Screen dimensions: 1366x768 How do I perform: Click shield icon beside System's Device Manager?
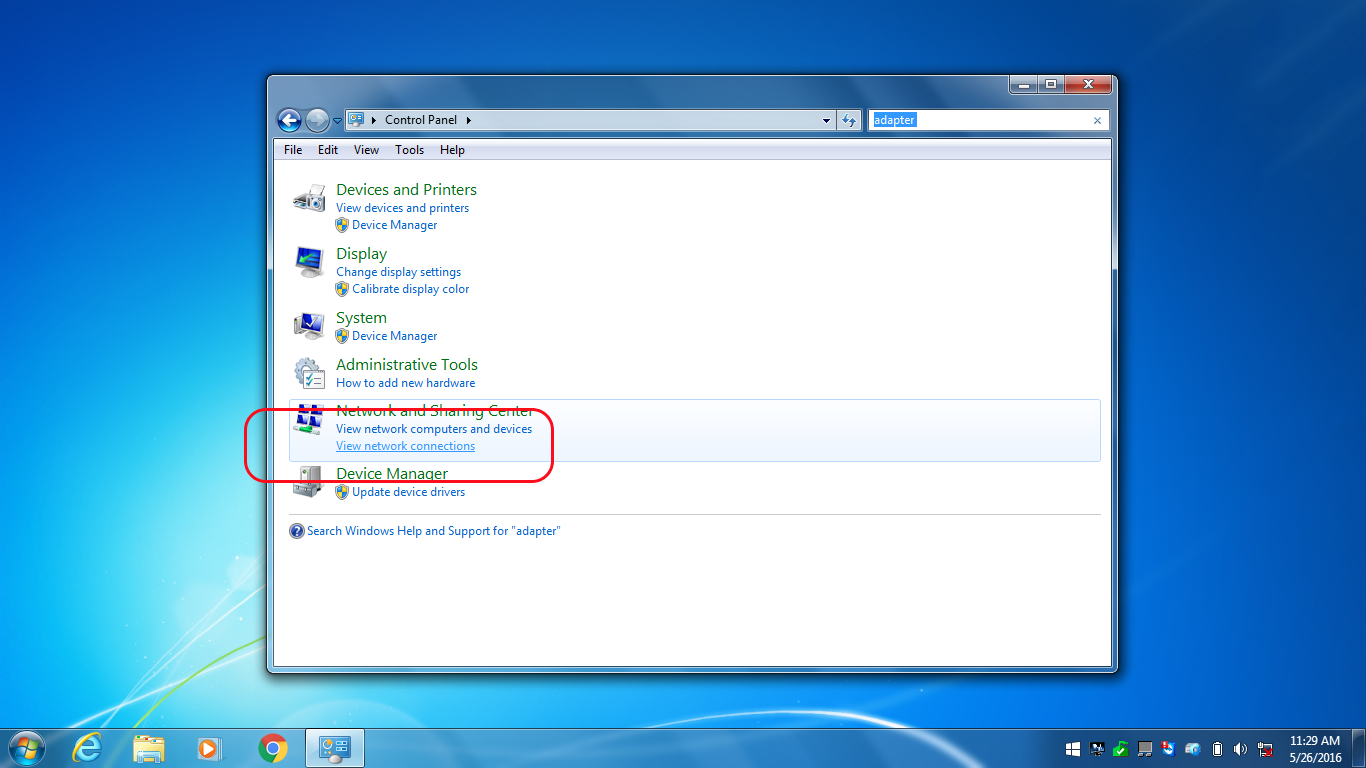point(342,336)
